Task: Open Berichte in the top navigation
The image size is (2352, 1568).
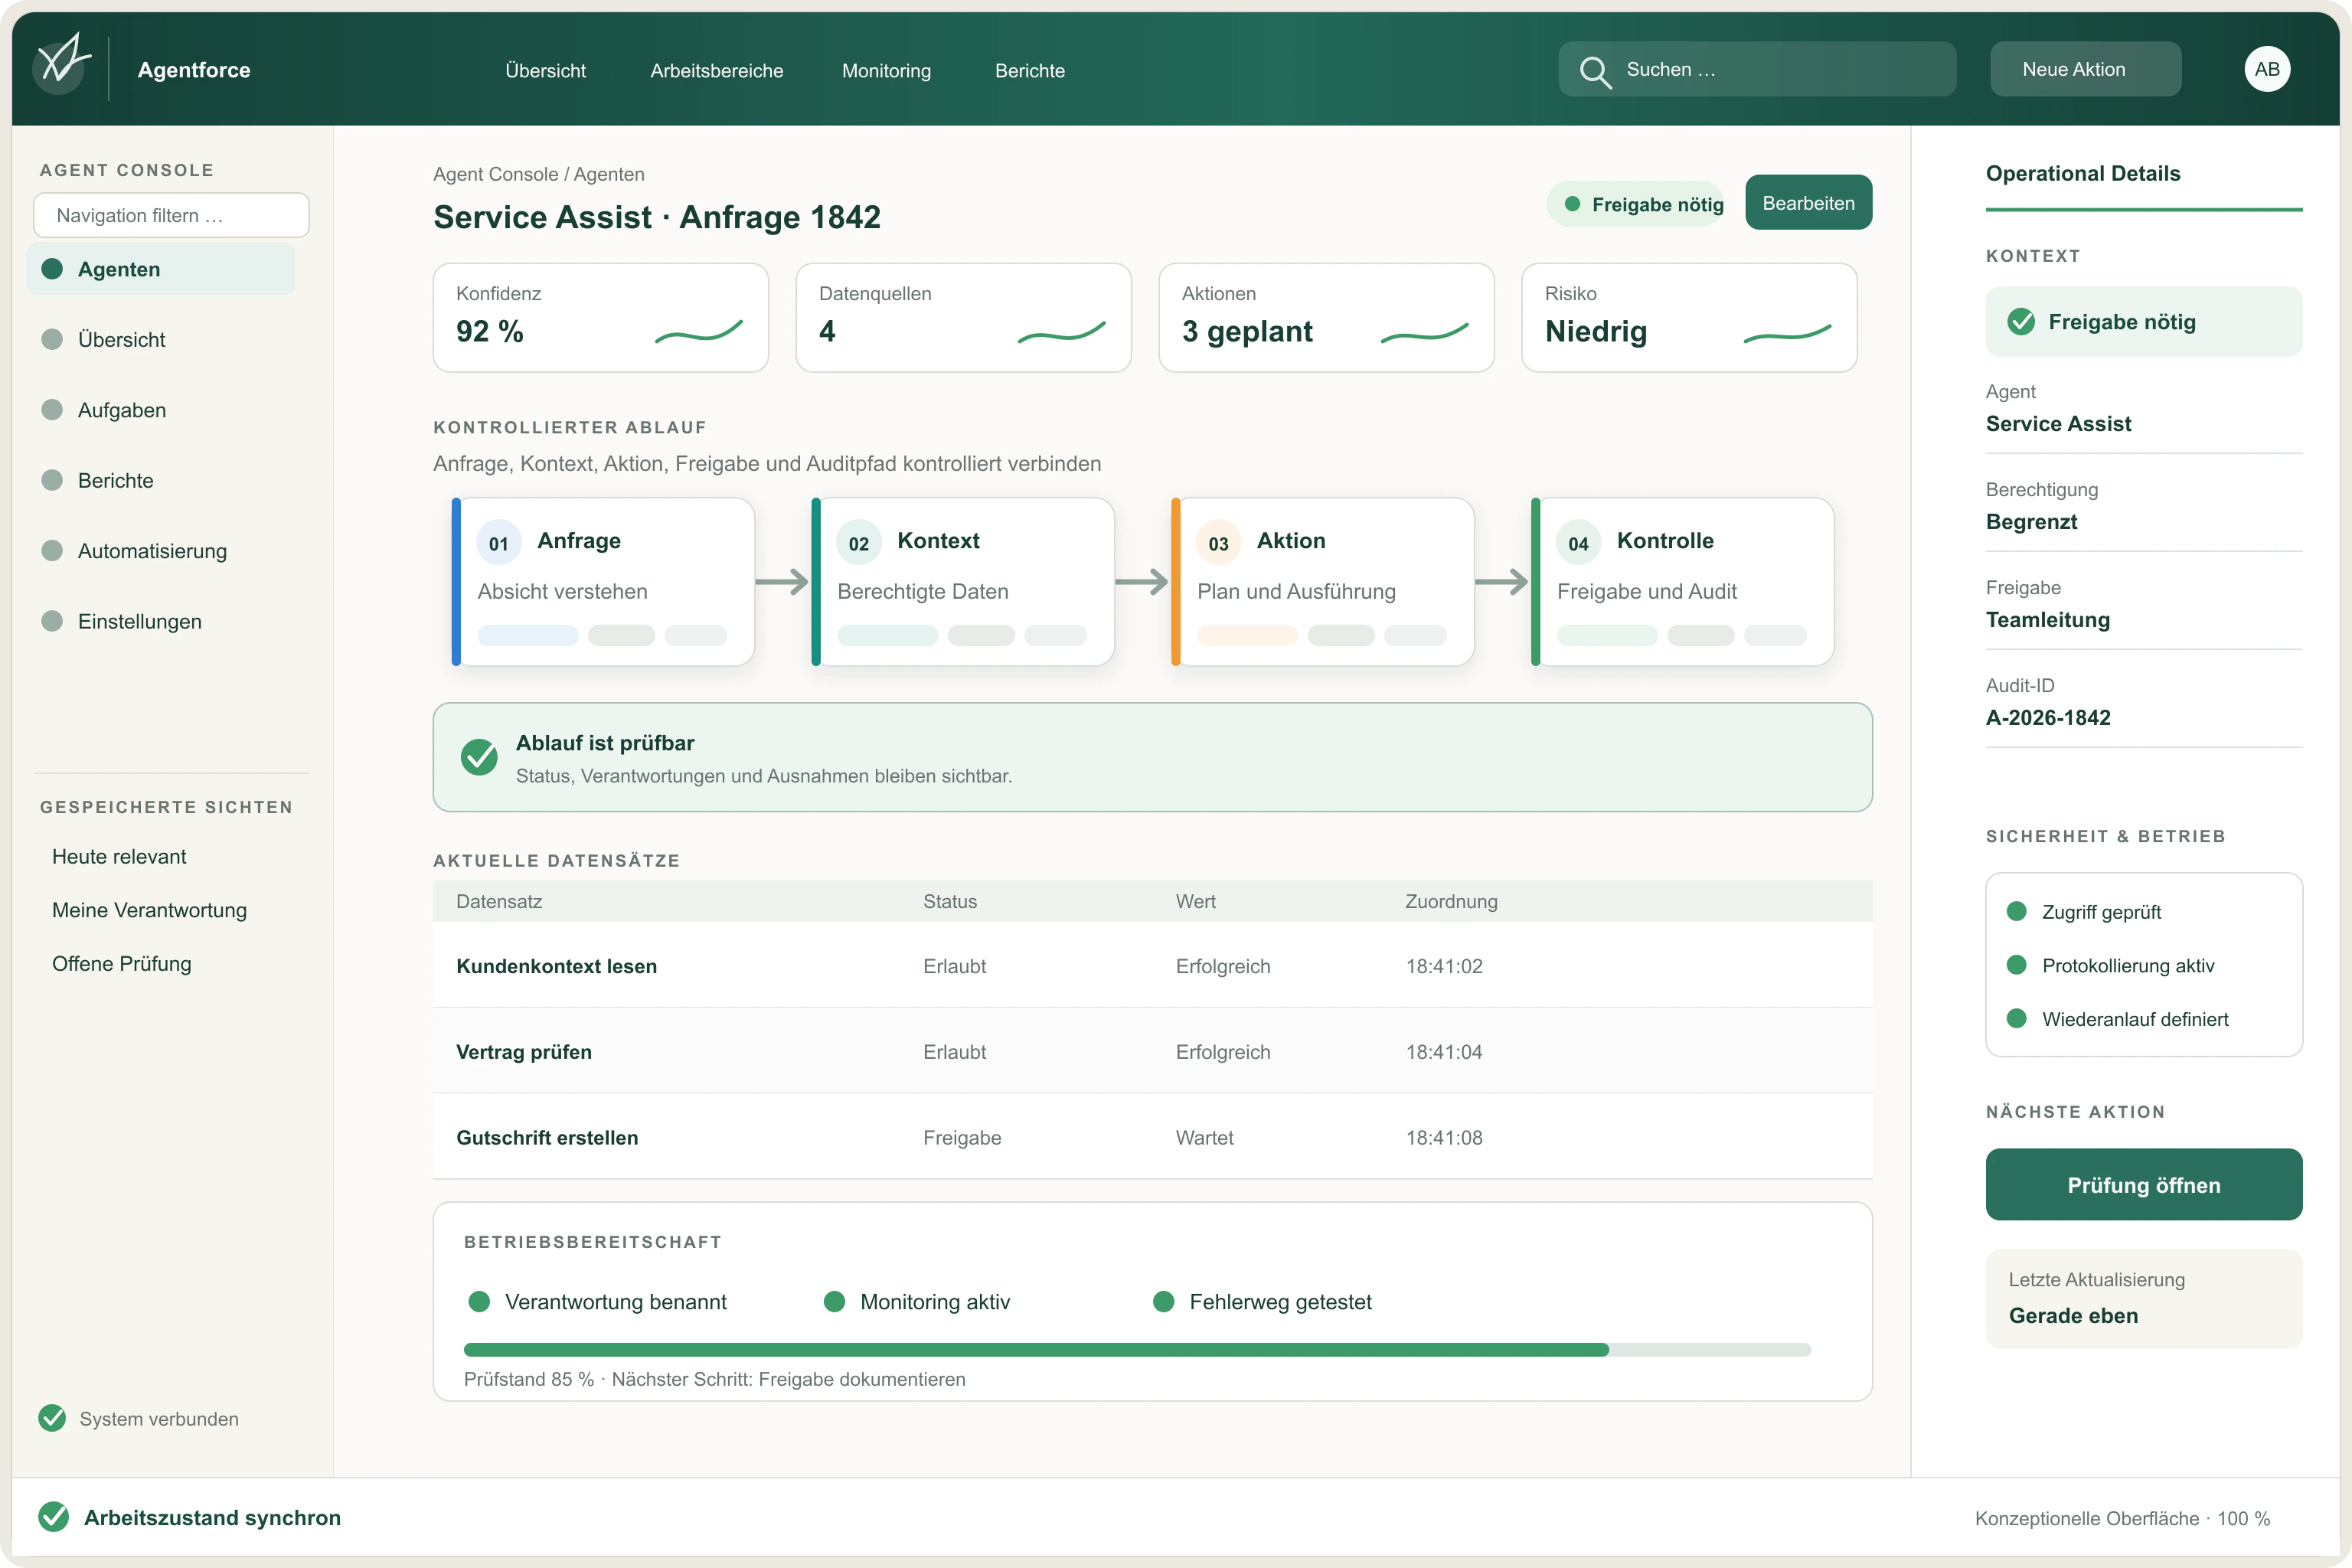Action: click(x=1030, y=70)
